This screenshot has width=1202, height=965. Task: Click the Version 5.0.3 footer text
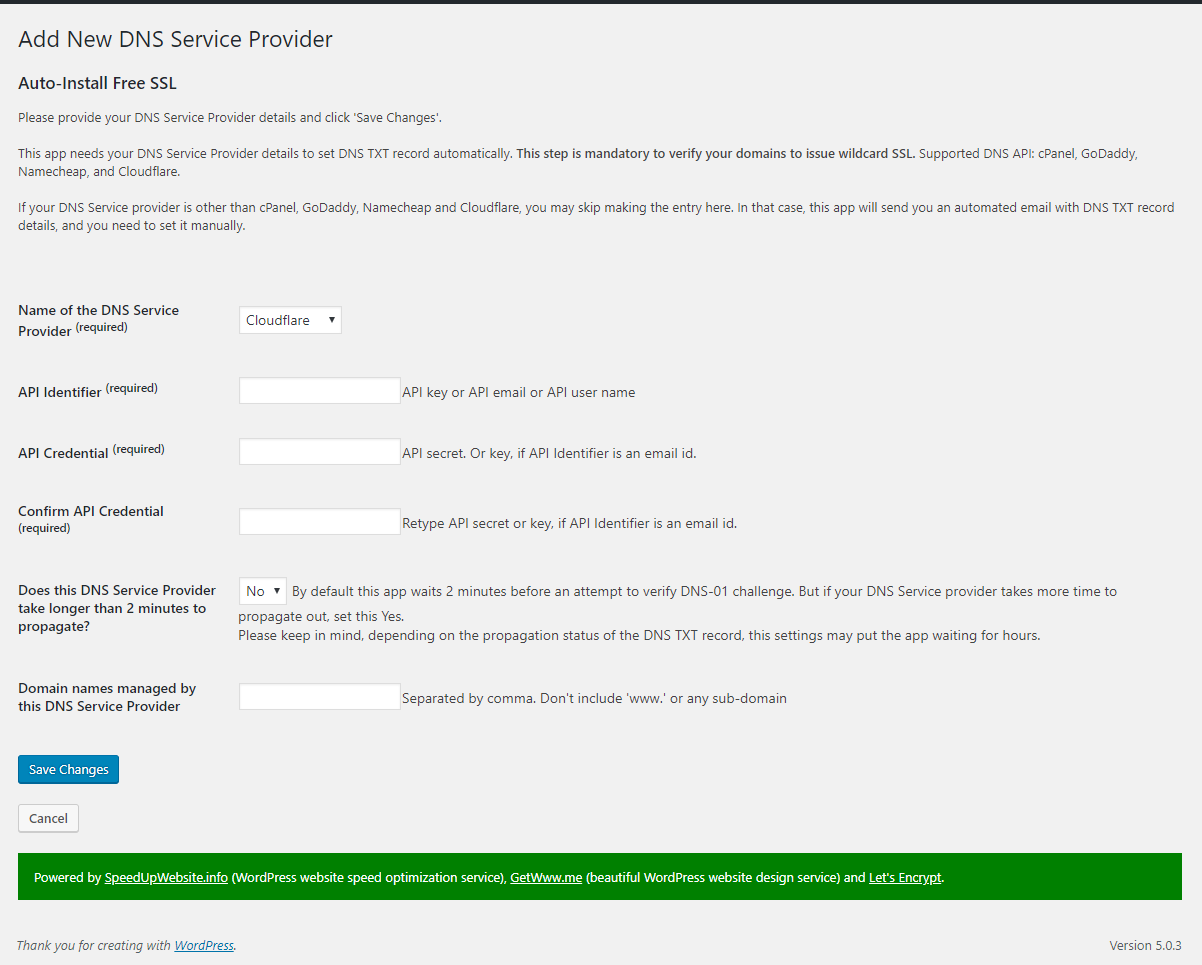(1145, 945)
